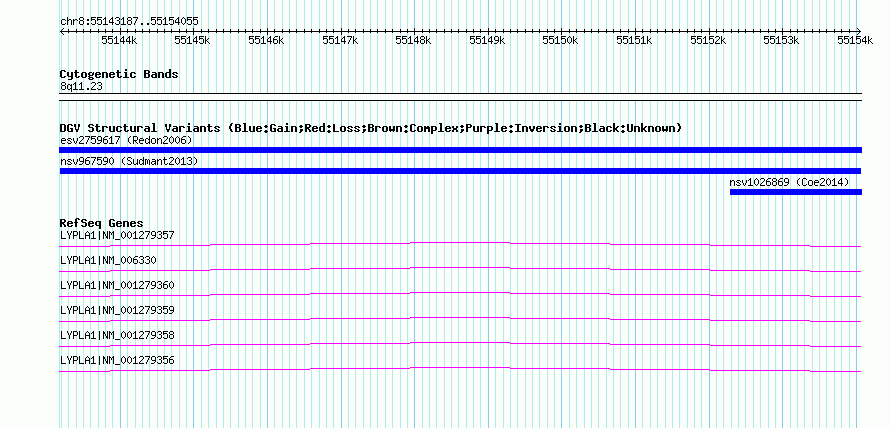Click the 55145k ruler tick label
890x428 pixels.
[x=192, y=40]
